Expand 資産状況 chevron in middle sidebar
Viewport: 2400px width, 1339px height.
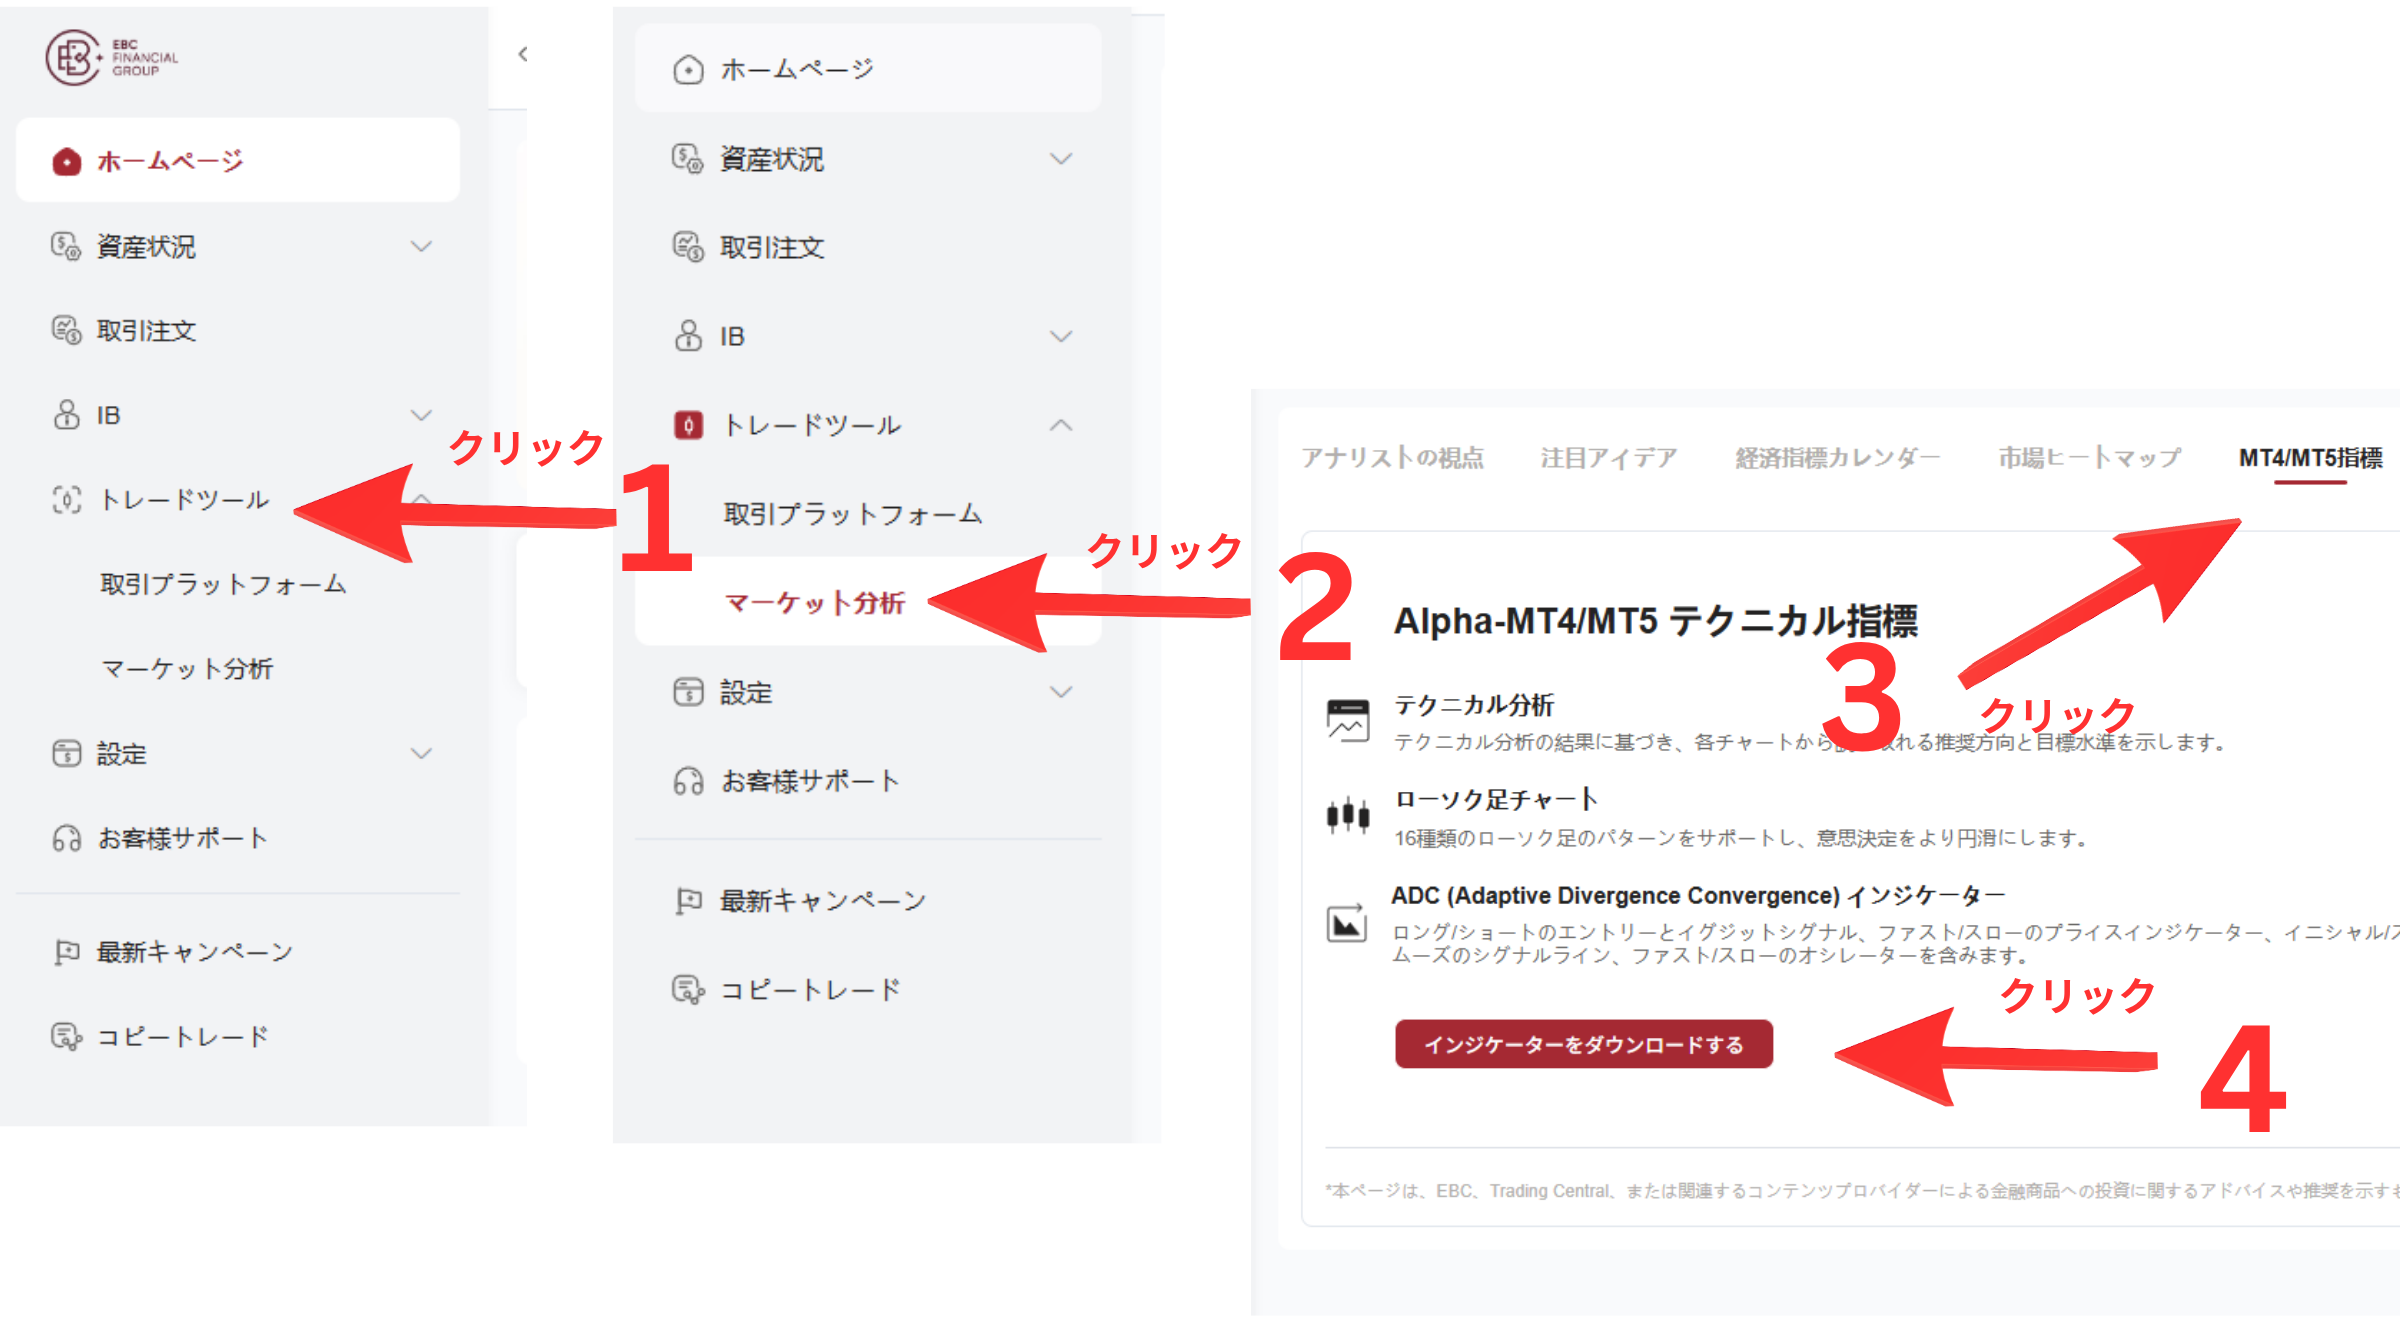[x=1061, y=158]
